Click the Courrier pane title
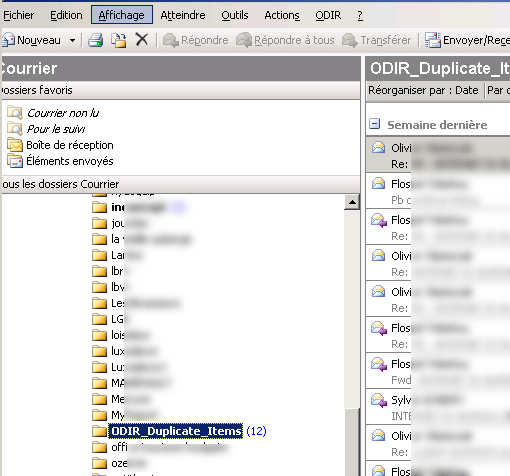510x476 pixels. [29, 68]
